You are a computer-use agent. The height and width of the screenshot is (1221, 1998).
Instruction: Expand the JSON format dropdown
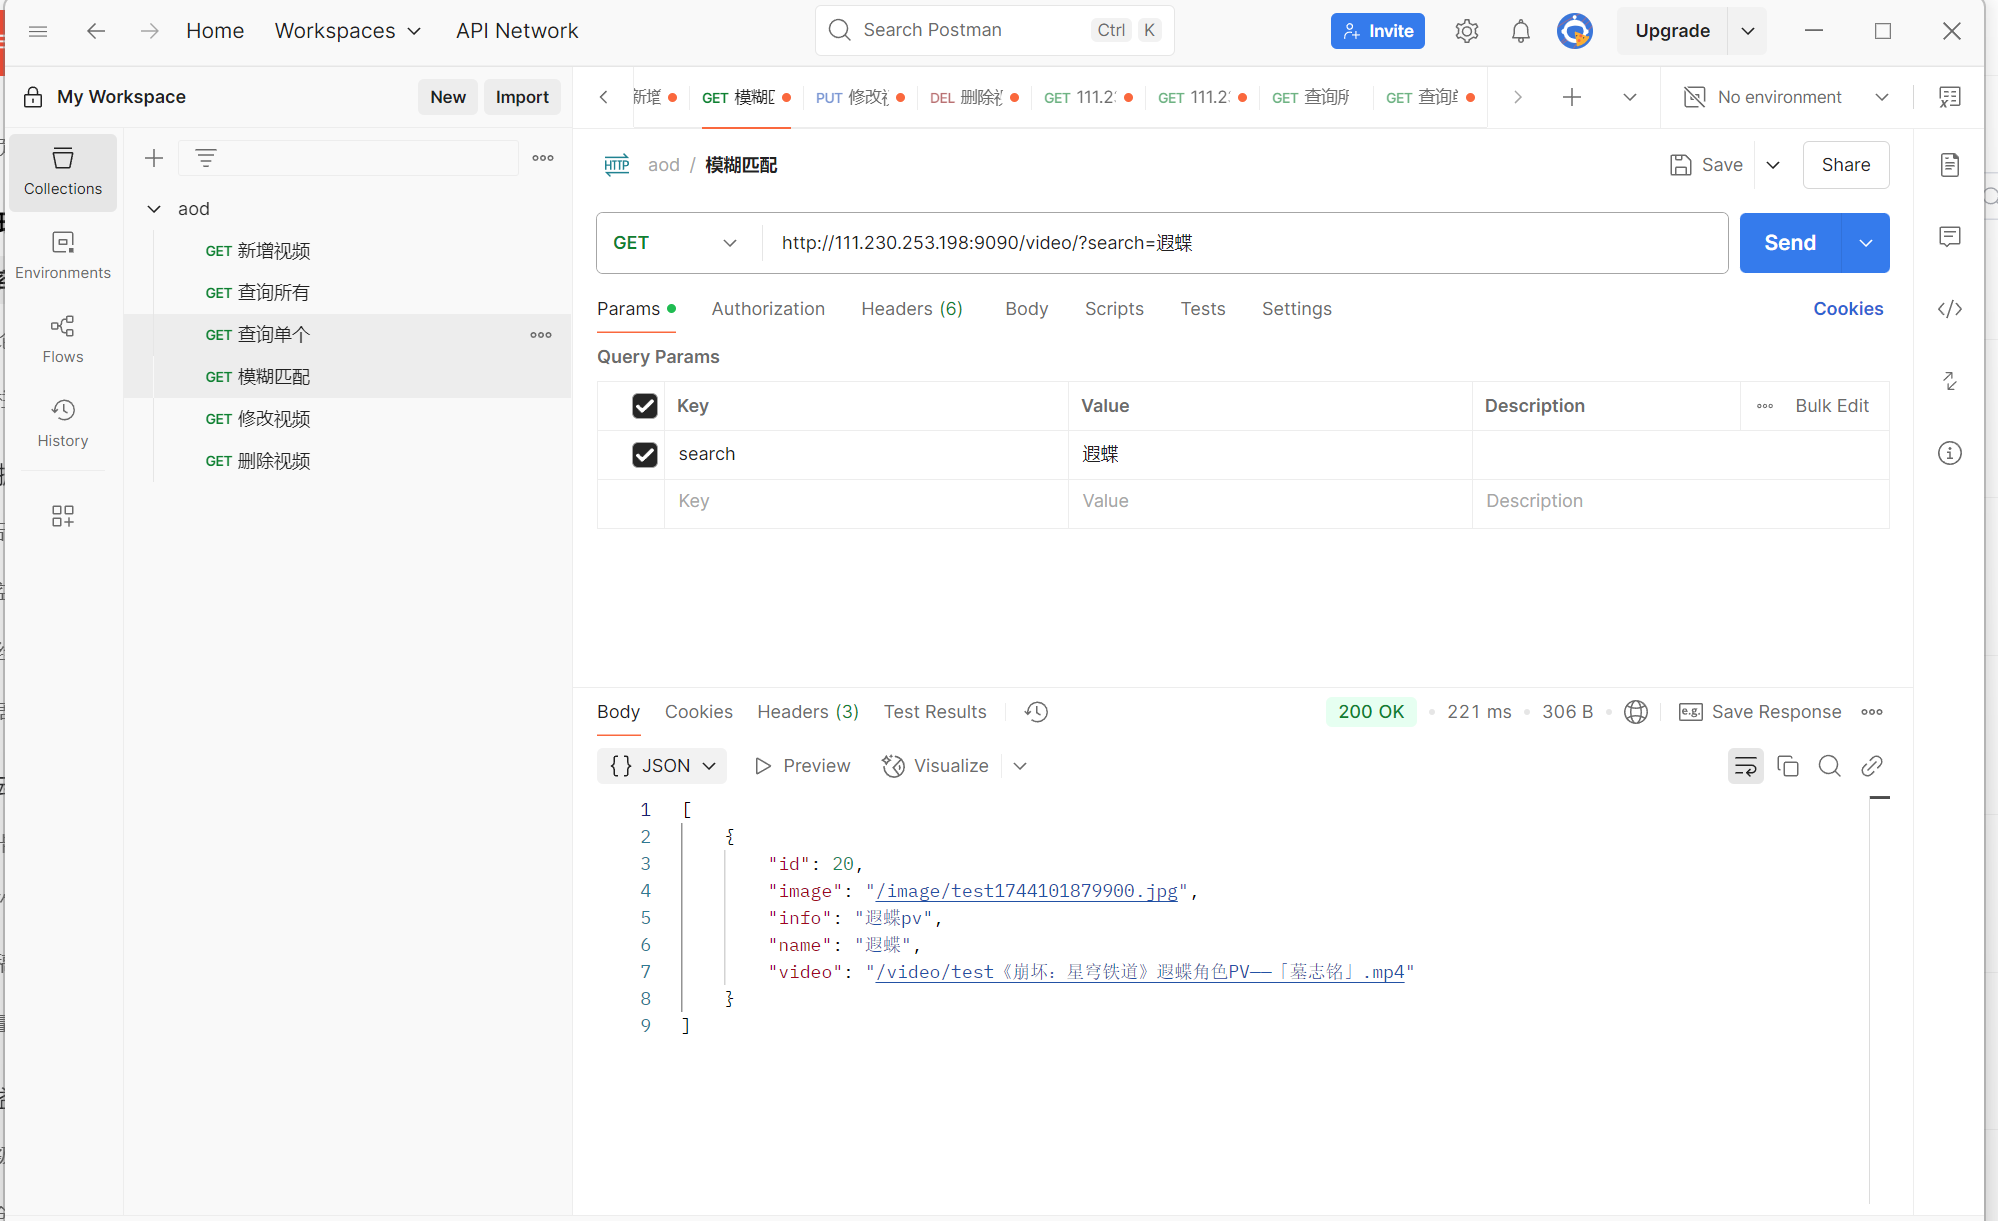662,766
